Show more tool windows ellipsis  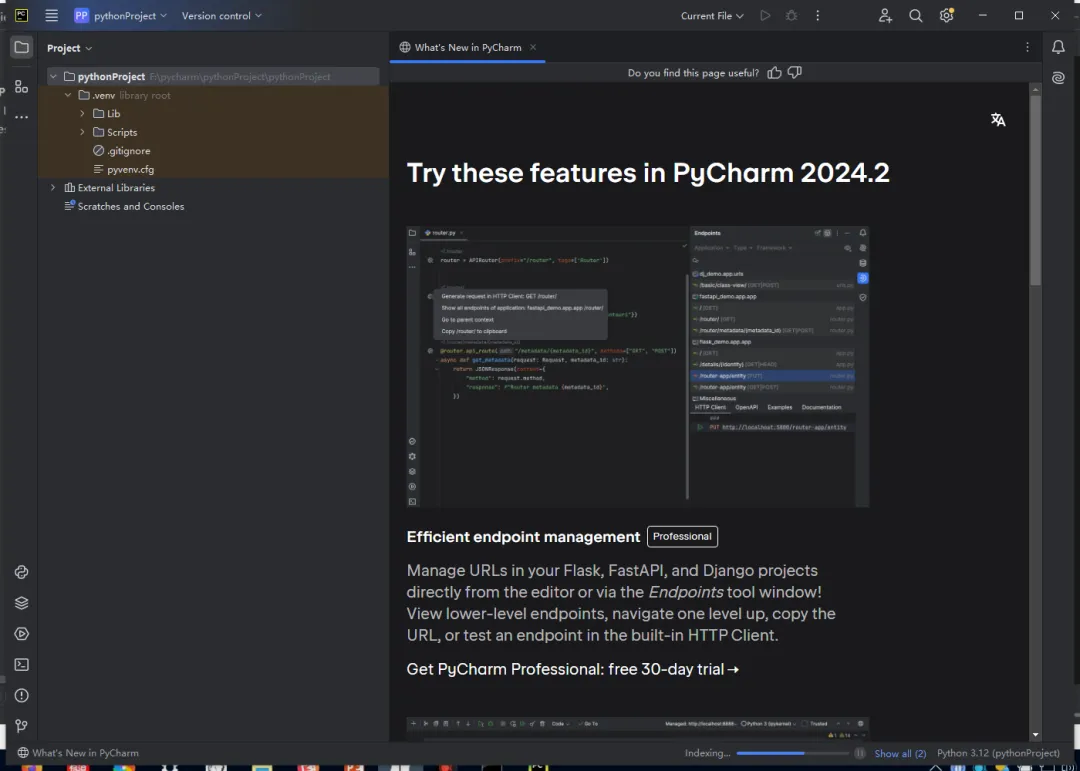pyautogui.click(x=21, y=117)
